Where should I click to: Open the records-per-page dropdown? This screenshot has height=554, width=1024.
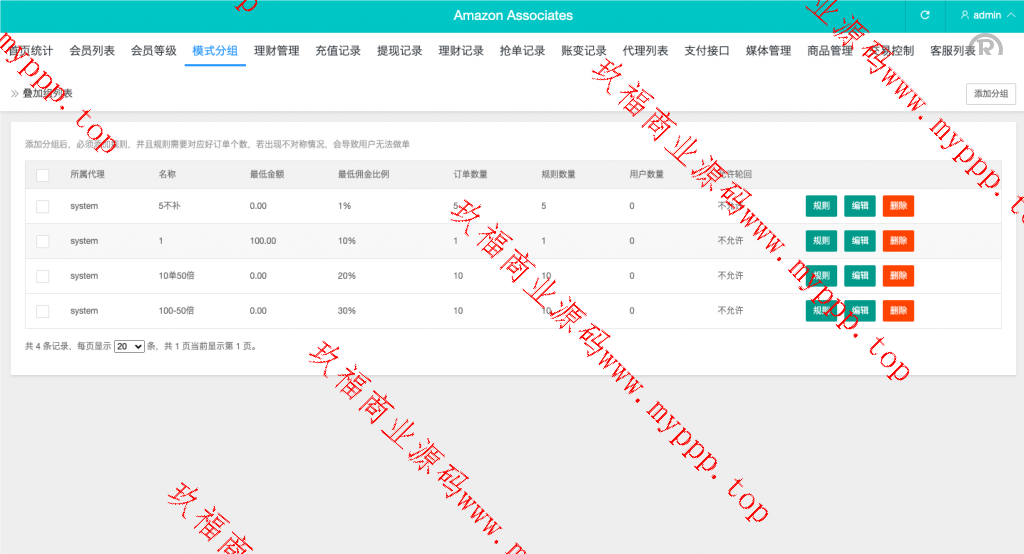click(129, 346)
